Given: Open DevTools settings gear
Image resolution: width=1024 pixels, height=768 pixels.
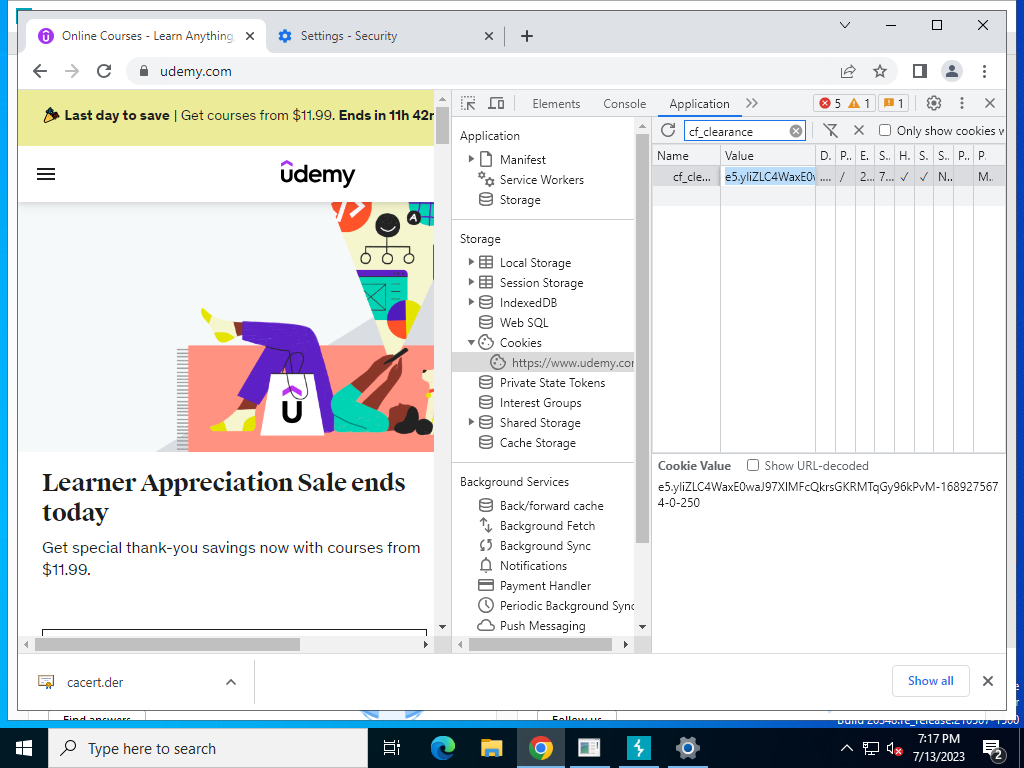Looking at the screenshot, I should (x=934, y=103).
